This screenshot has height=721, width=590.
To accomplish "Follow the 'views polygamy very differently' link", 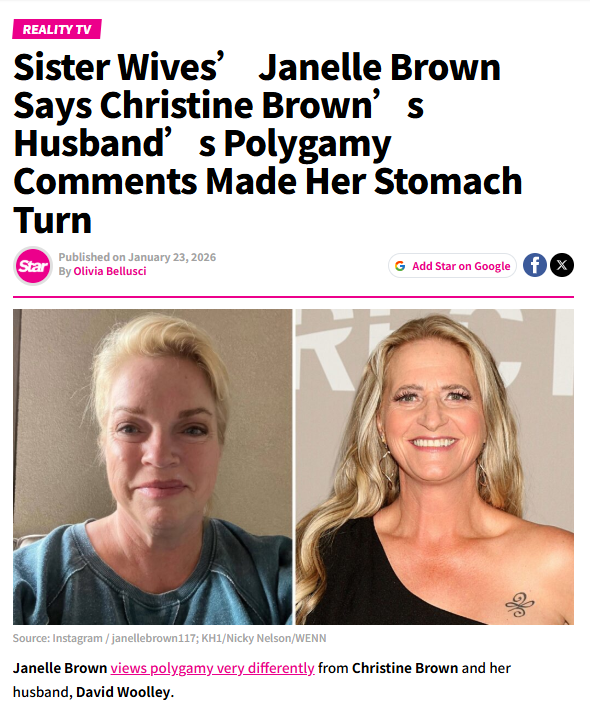I will tap(212, 668).
